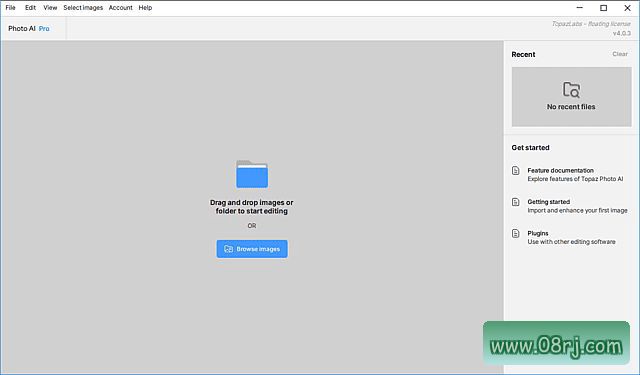This screenshot has width=640, height=375.
Task: Open the Edit menu
Action: tap(30, 8)
